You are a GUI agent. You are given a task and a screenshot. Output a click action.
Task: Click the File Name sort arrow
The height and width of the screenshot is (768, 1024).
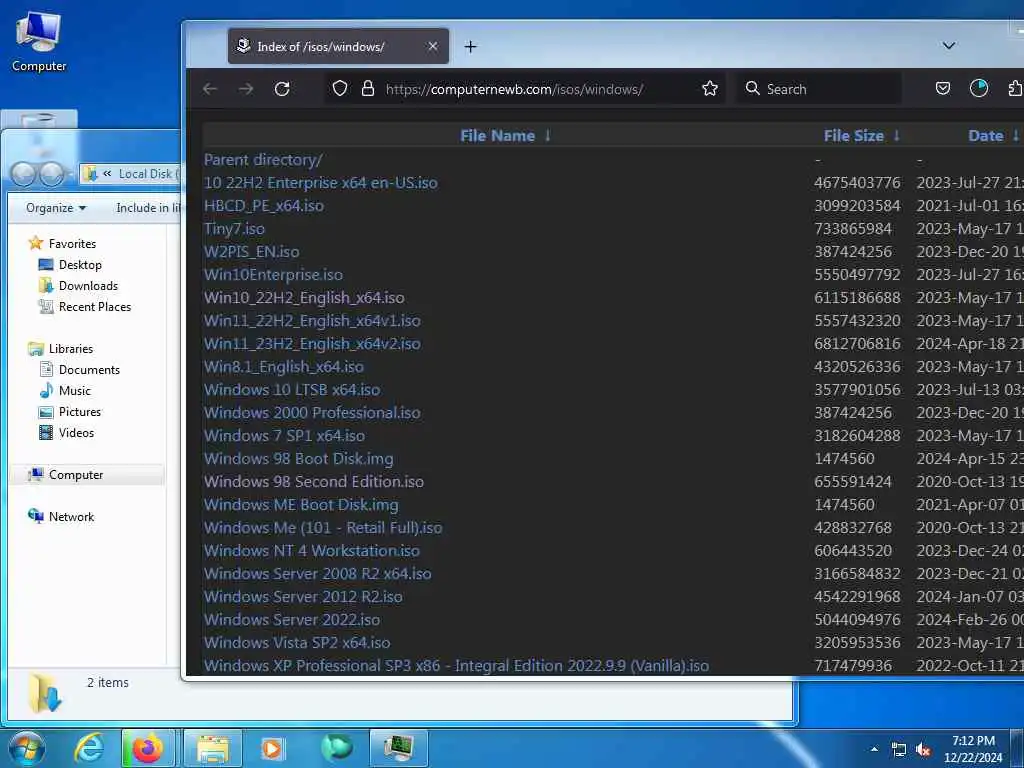point(547,136)
